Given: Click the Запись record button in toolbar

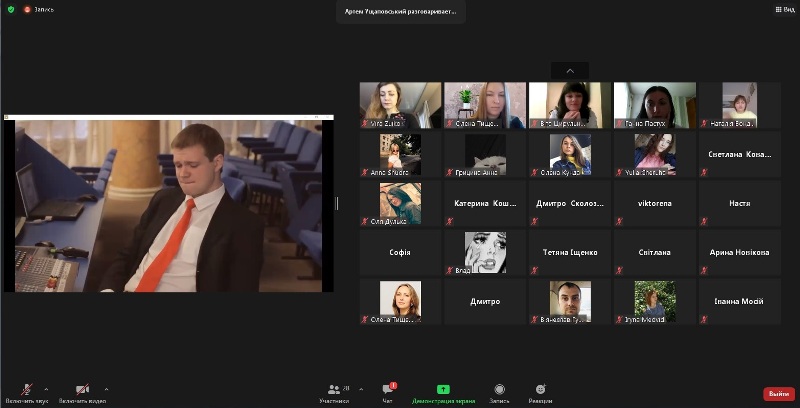Looking at the screenshot, I should coord(499,394).
